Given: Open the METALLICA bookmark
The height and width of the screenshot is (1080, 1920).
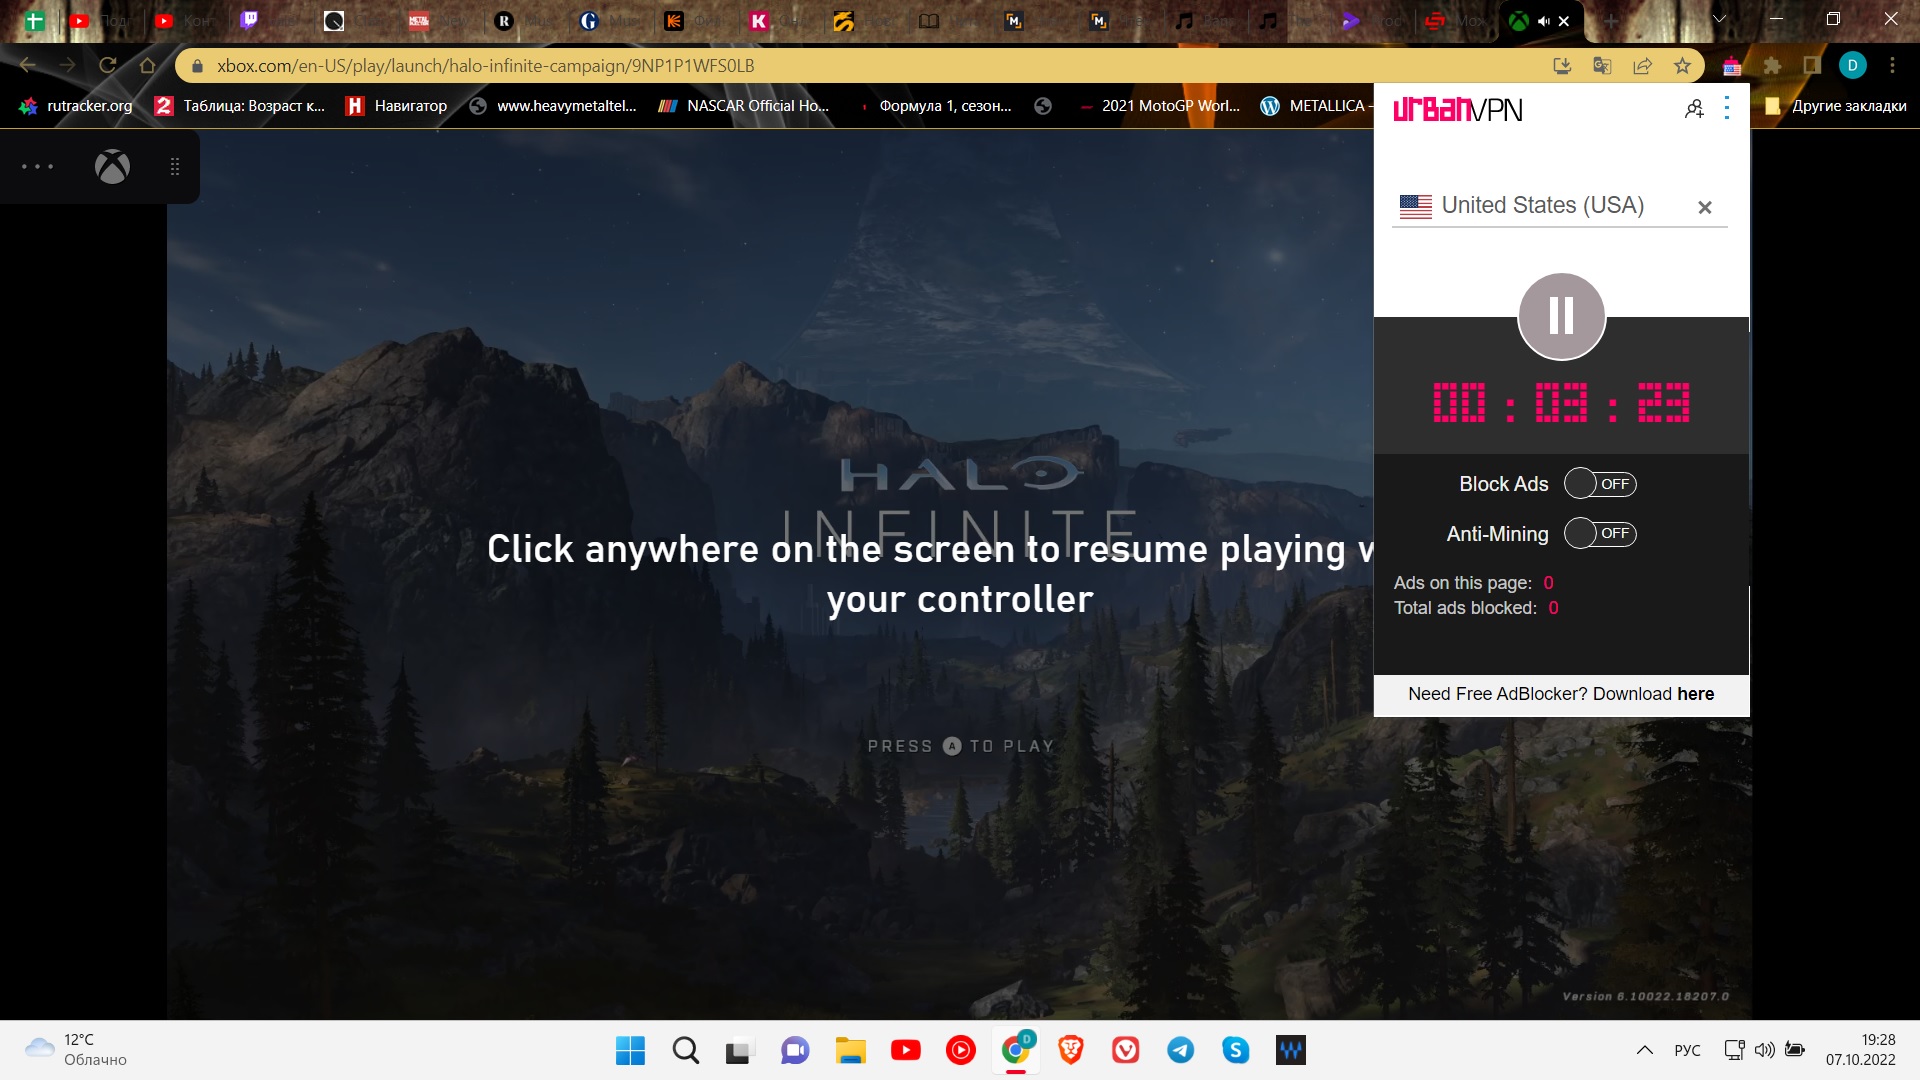Looking at the screenshot, I should pos(1315,106).
